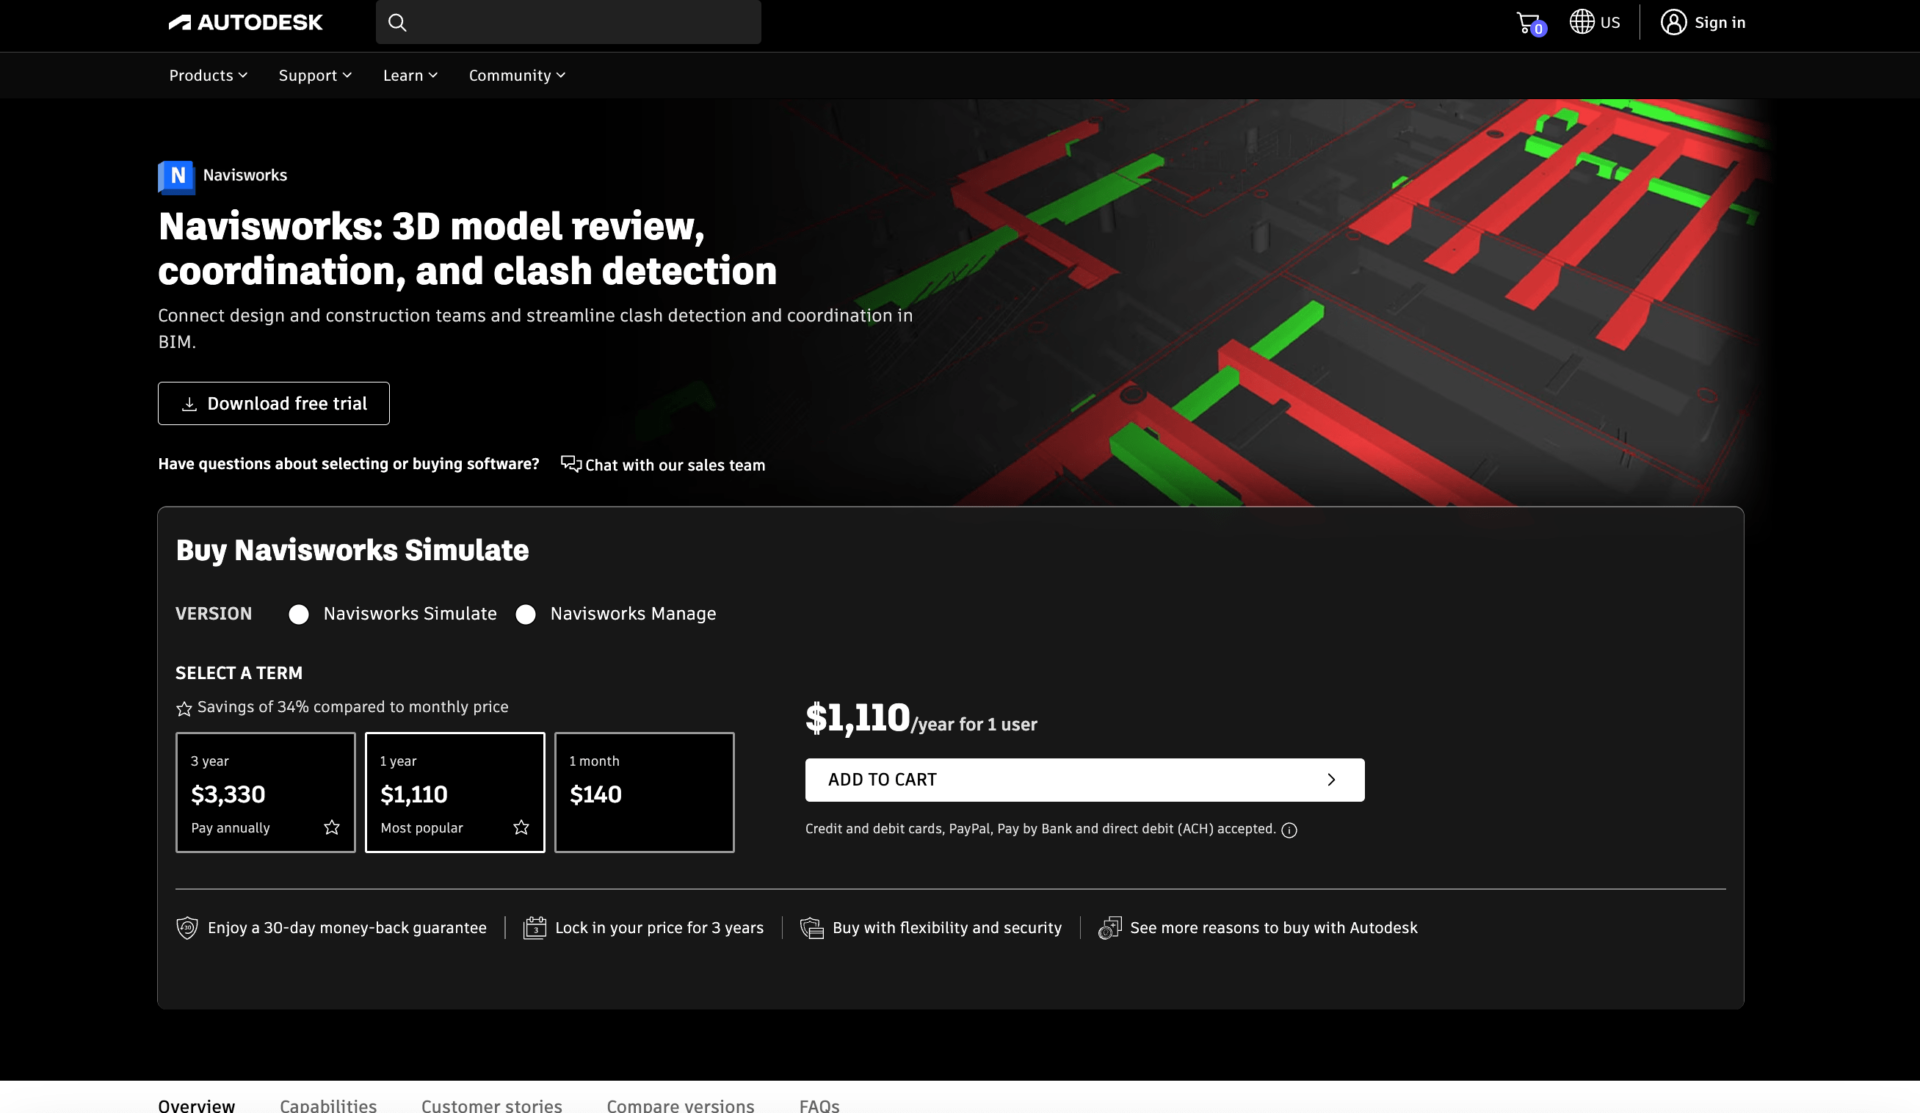Expand the Products menu
The height and width of the screenshot is (1113, 1920).
click(x=207, y=75)
